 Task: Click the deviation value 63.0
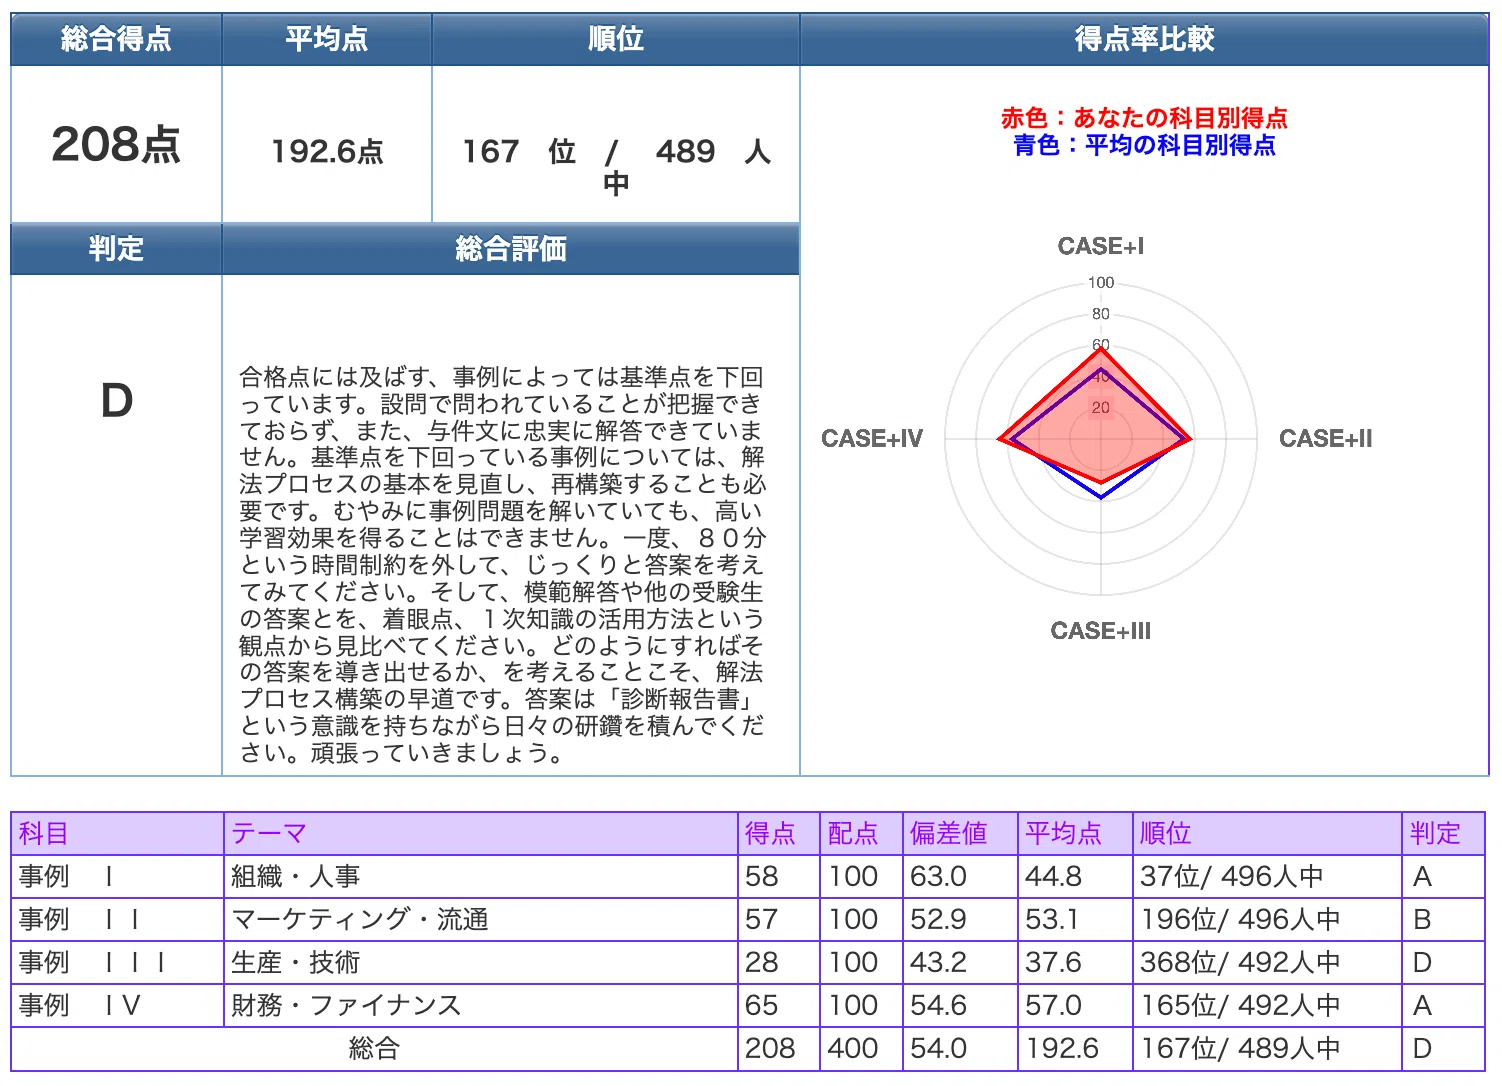[960, 876]
